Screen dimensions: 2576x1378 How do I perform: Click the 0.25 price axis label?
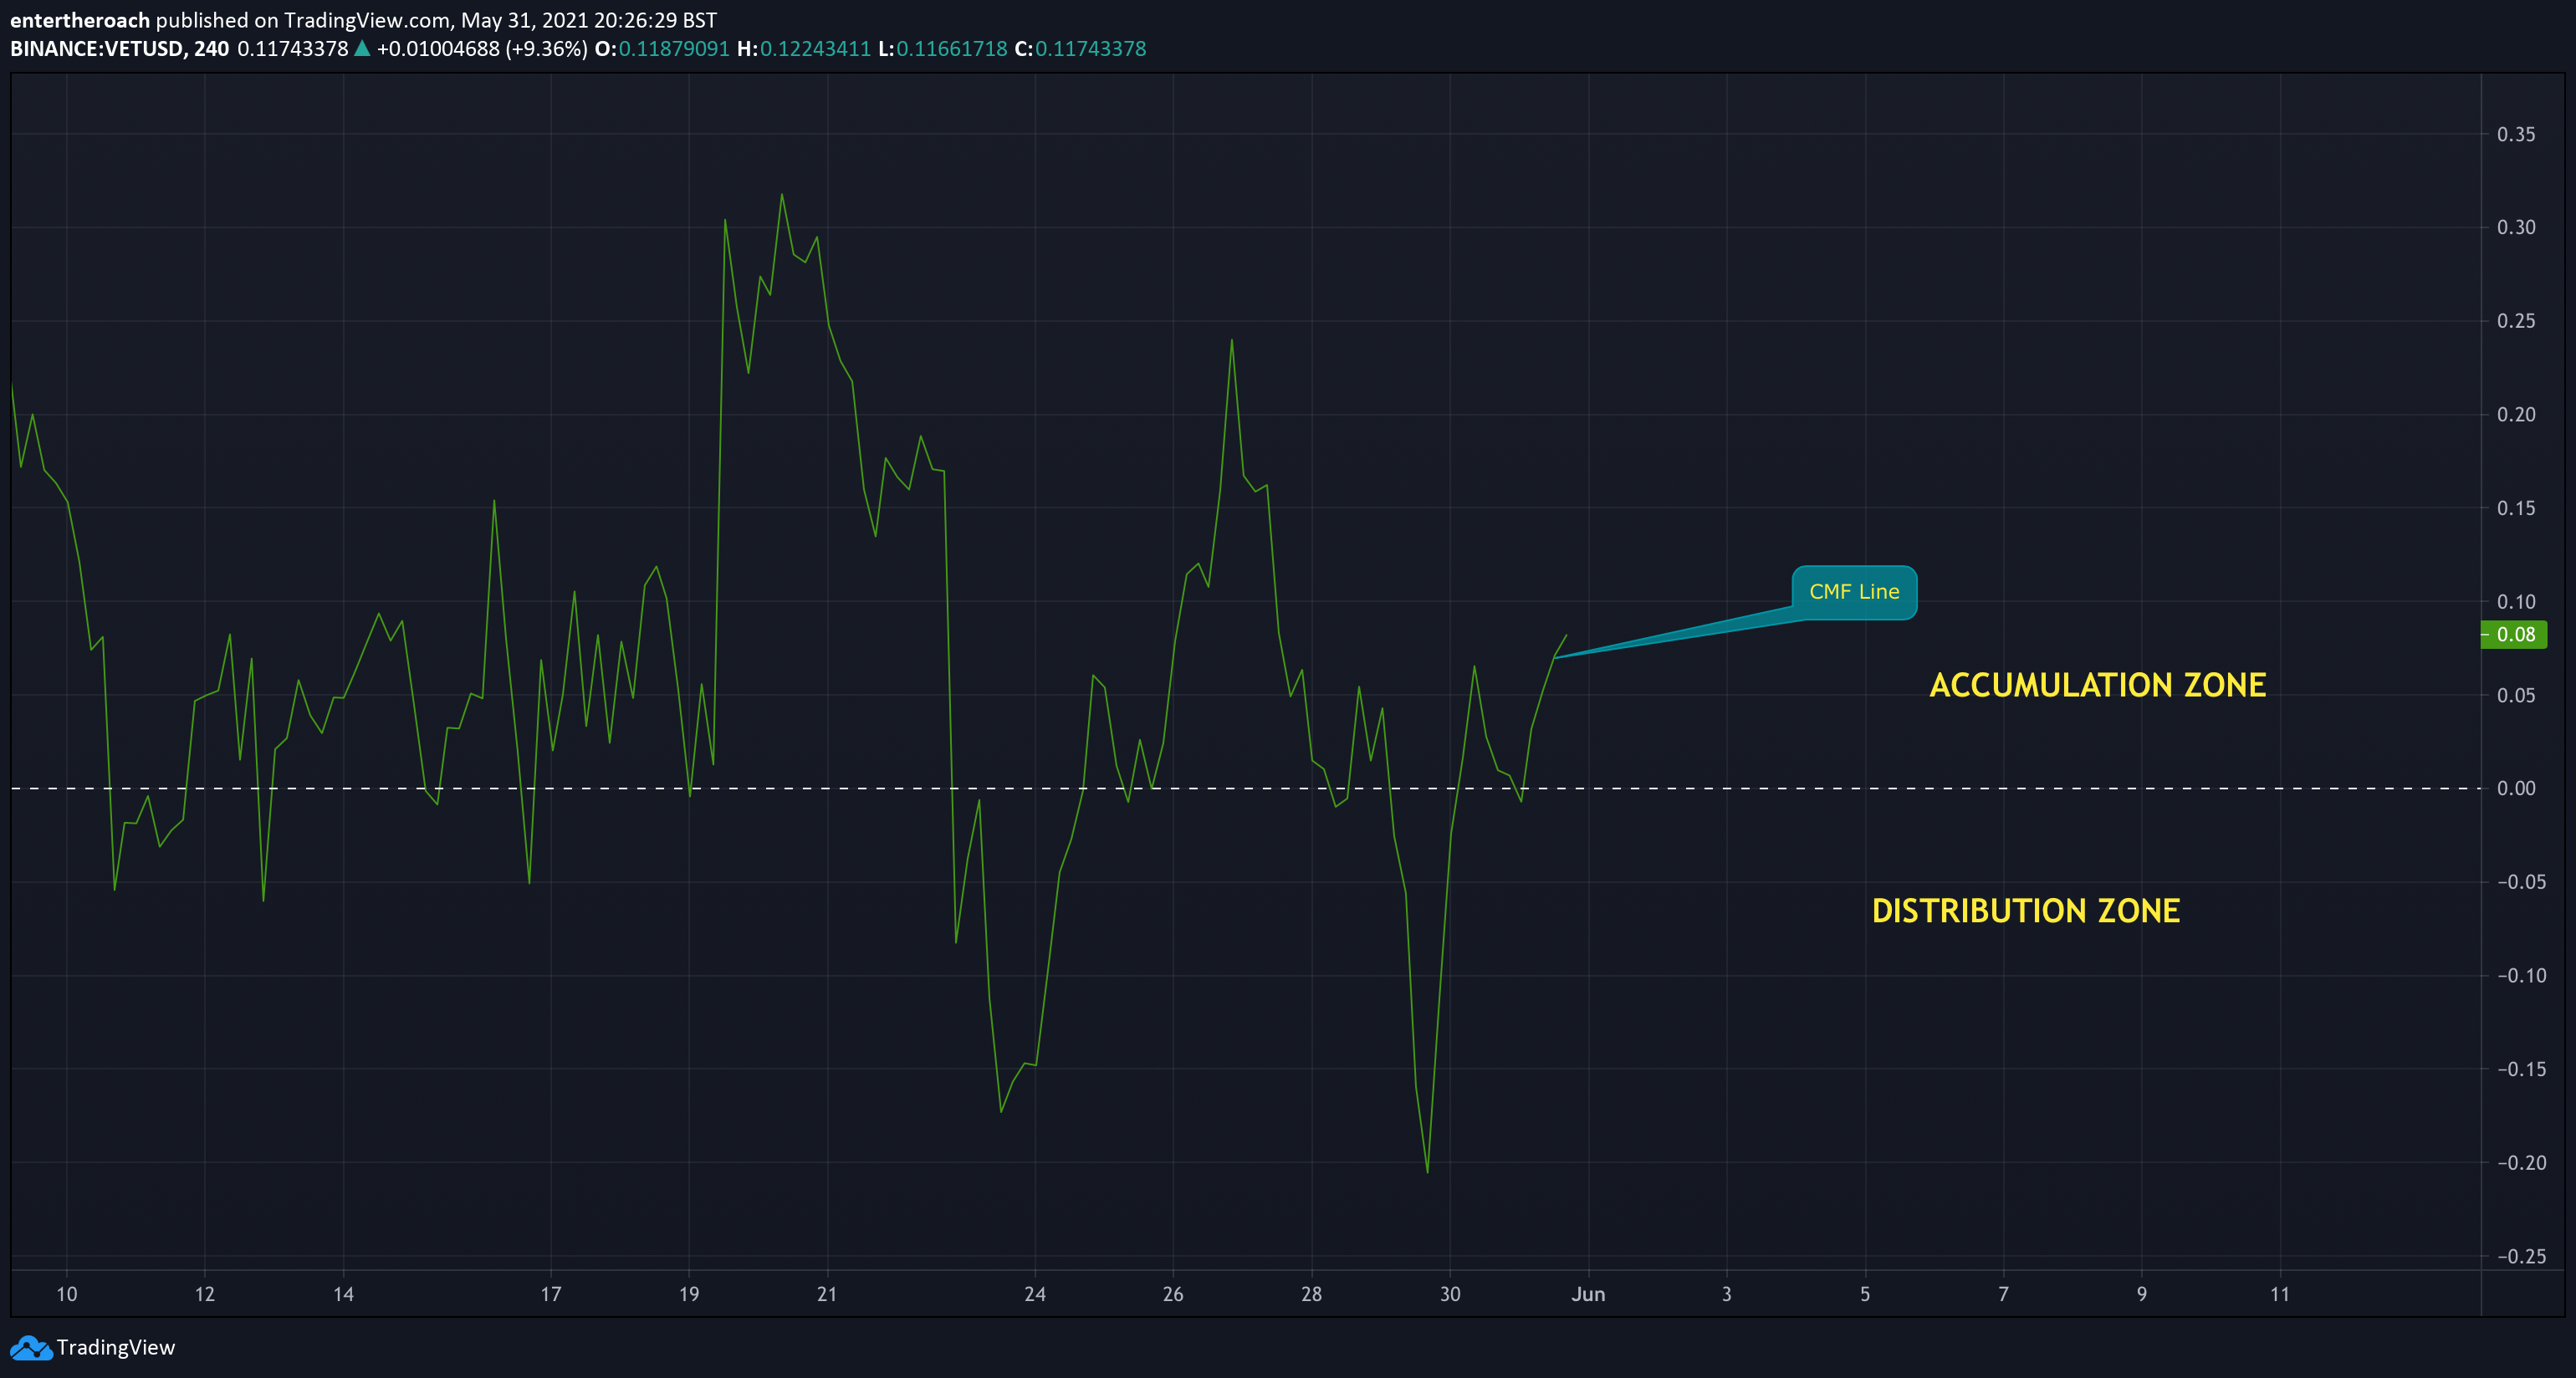point(2516,321)
